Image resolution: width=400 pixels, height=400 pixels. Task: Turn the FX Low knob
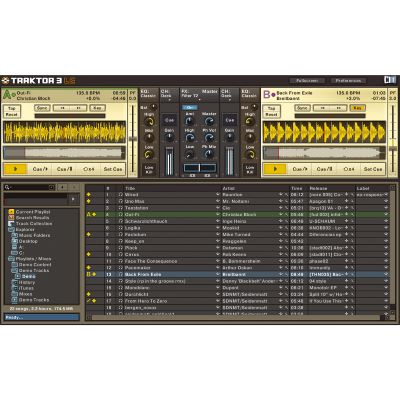189,154
